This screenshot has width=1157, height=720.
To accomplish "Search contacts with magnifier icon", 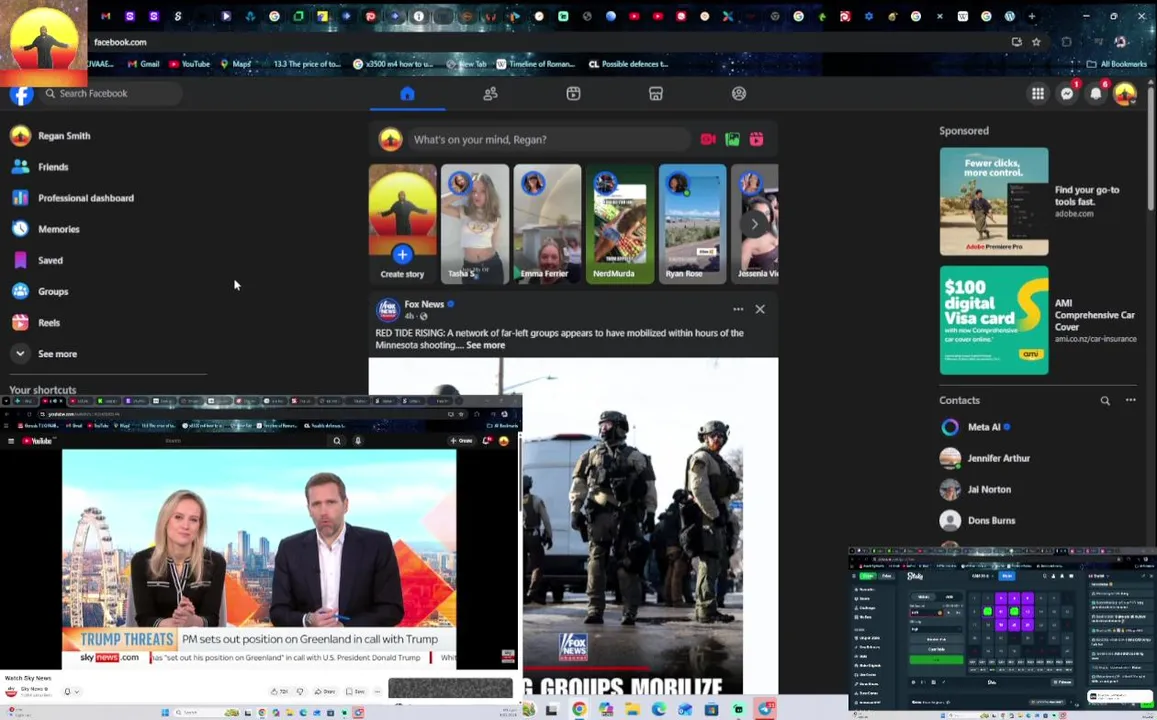I will pyautogui.click(x=1105, y=401).
